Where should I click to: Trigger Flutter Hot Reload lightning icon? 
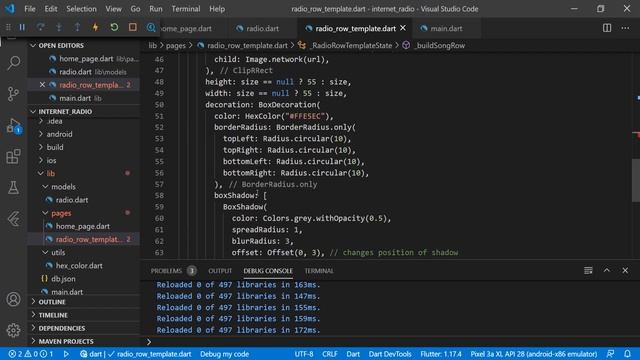click(96, 27)
